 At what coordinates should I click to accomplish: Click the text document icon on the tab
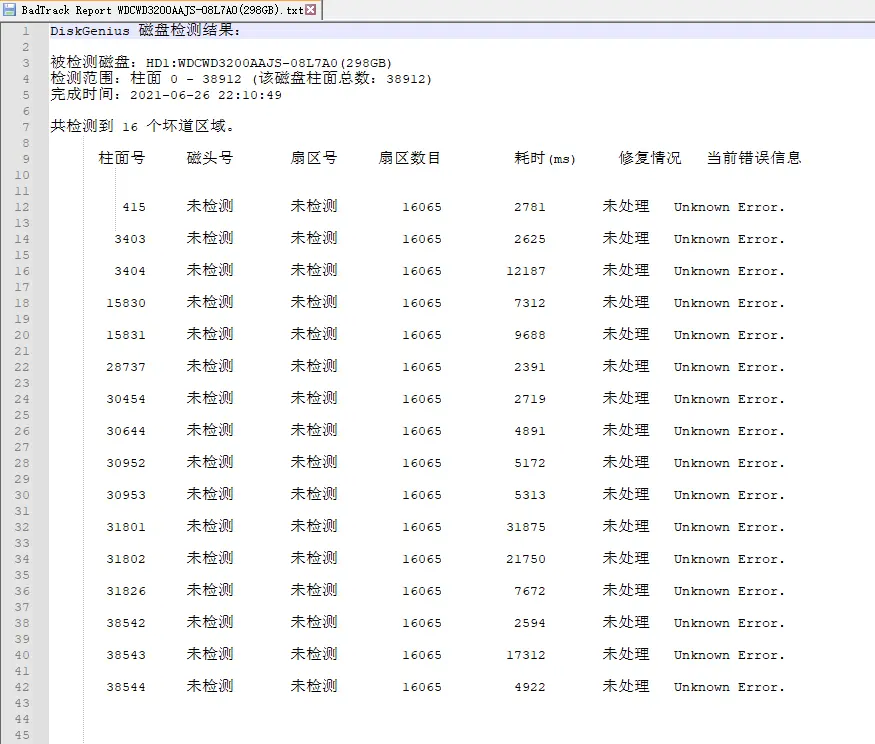[x=12, y=9]
